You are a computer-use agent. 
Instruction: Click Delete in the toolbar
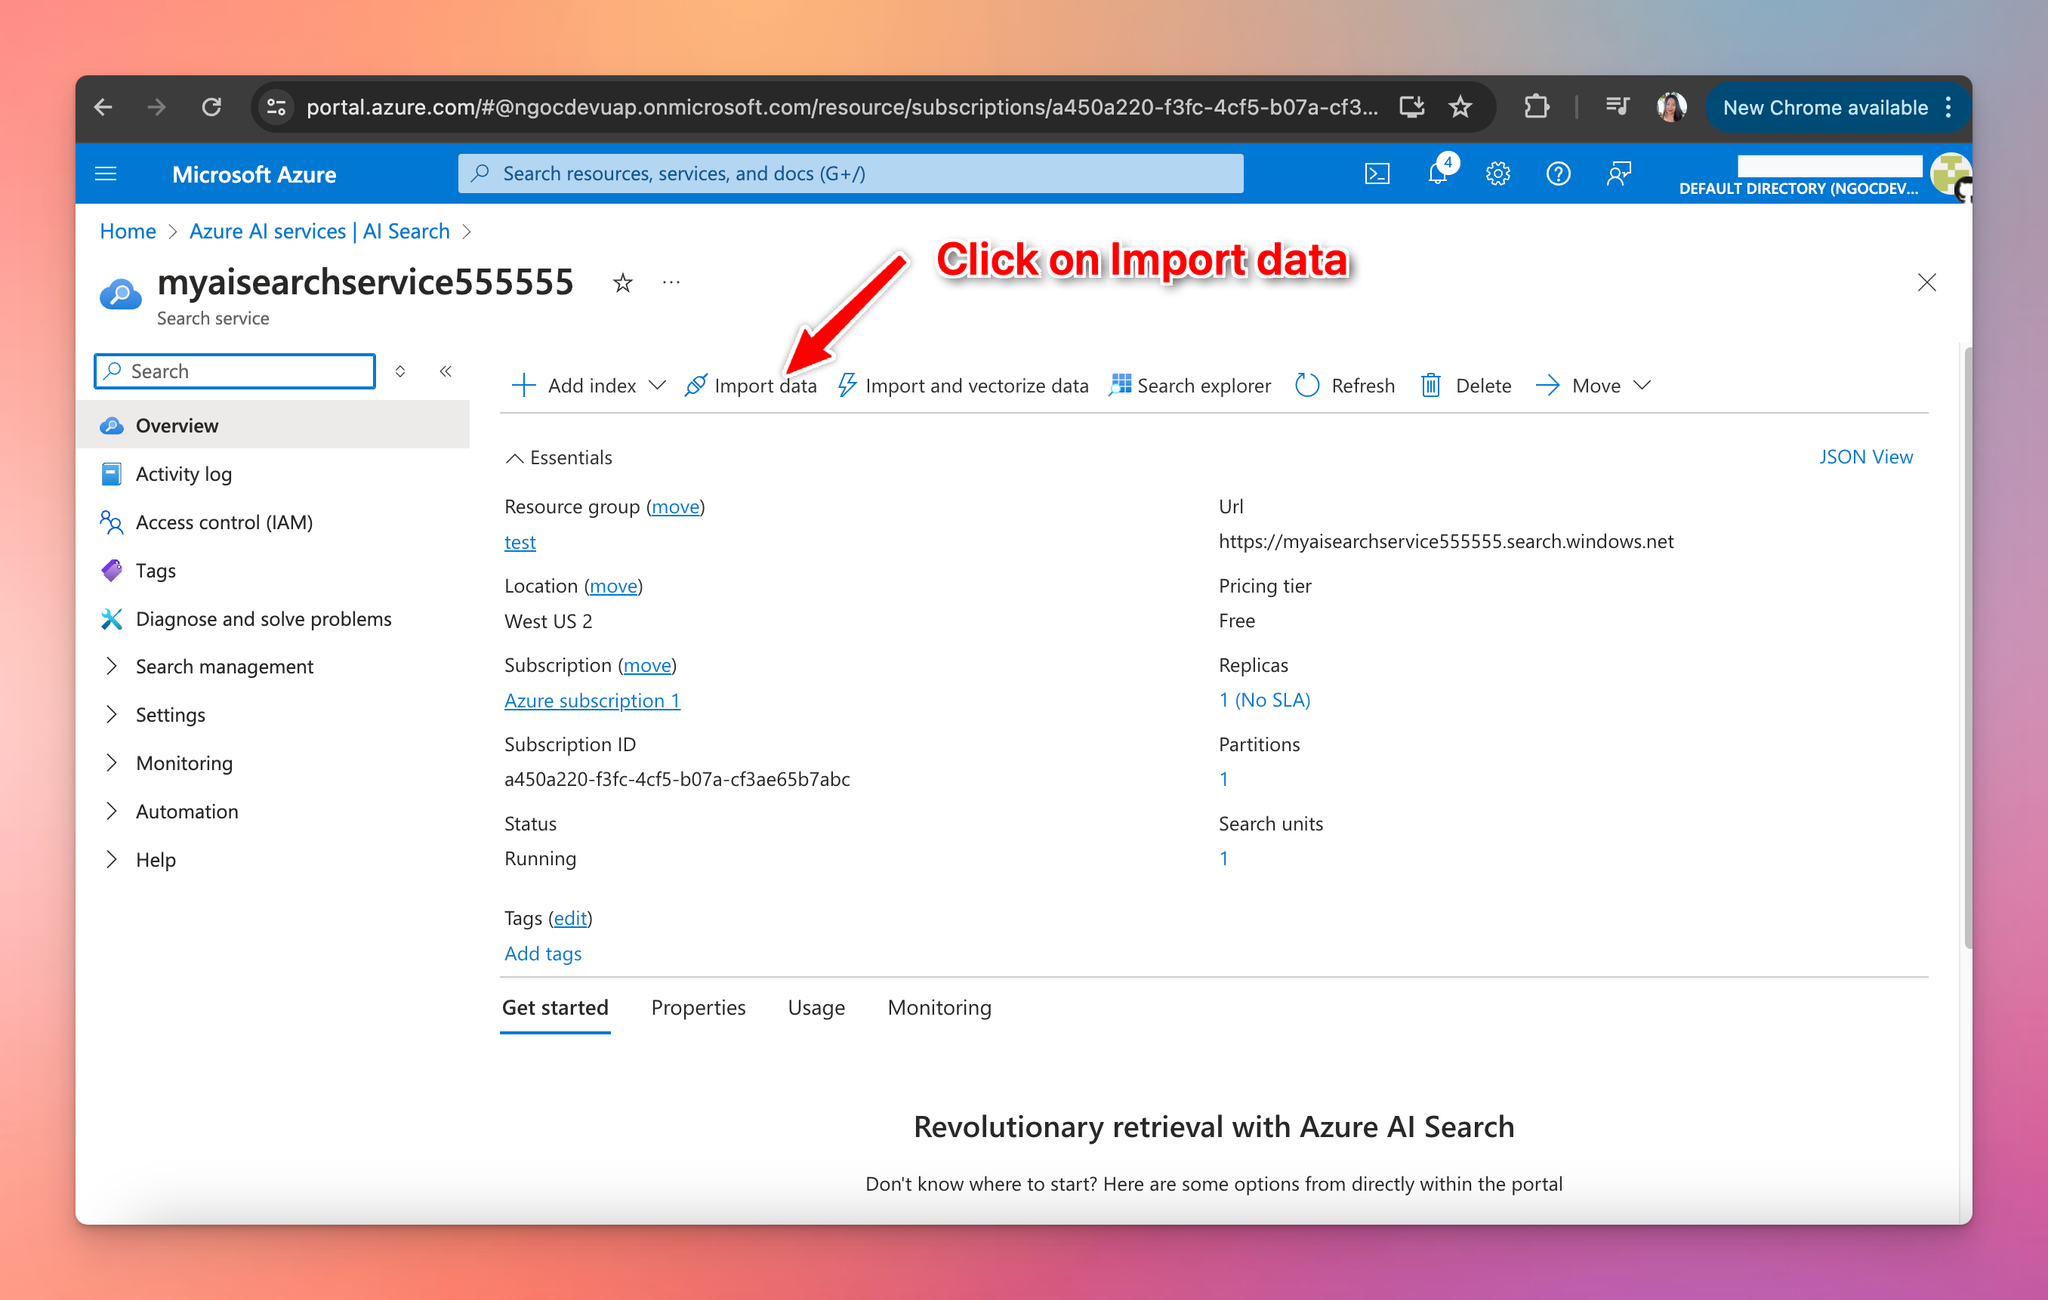tap(1466, 385)
